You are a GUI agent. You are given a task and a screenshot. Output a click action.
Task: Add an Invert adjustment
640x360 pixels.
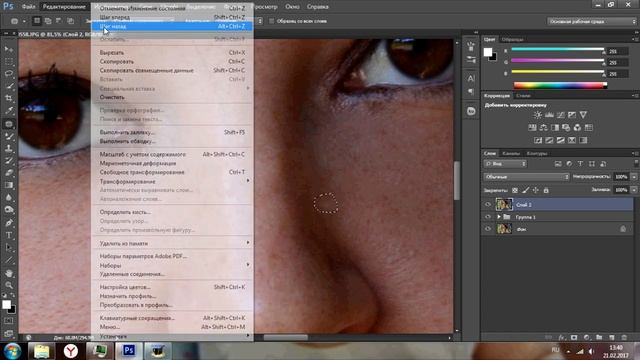(x=538, y=140)
